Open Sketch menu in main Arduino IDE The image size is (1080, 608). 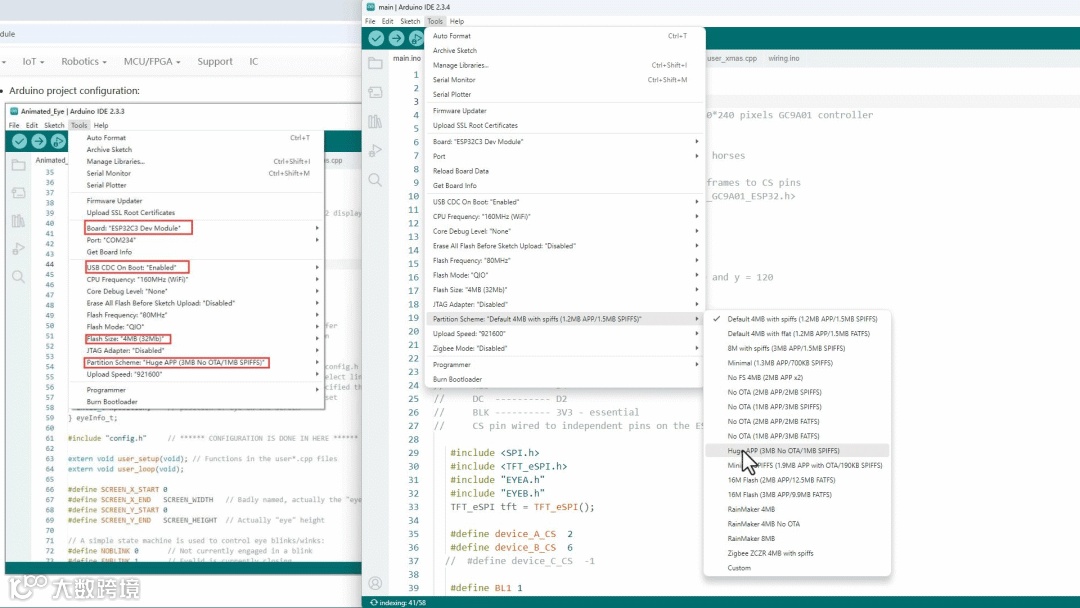pos(410,21)
